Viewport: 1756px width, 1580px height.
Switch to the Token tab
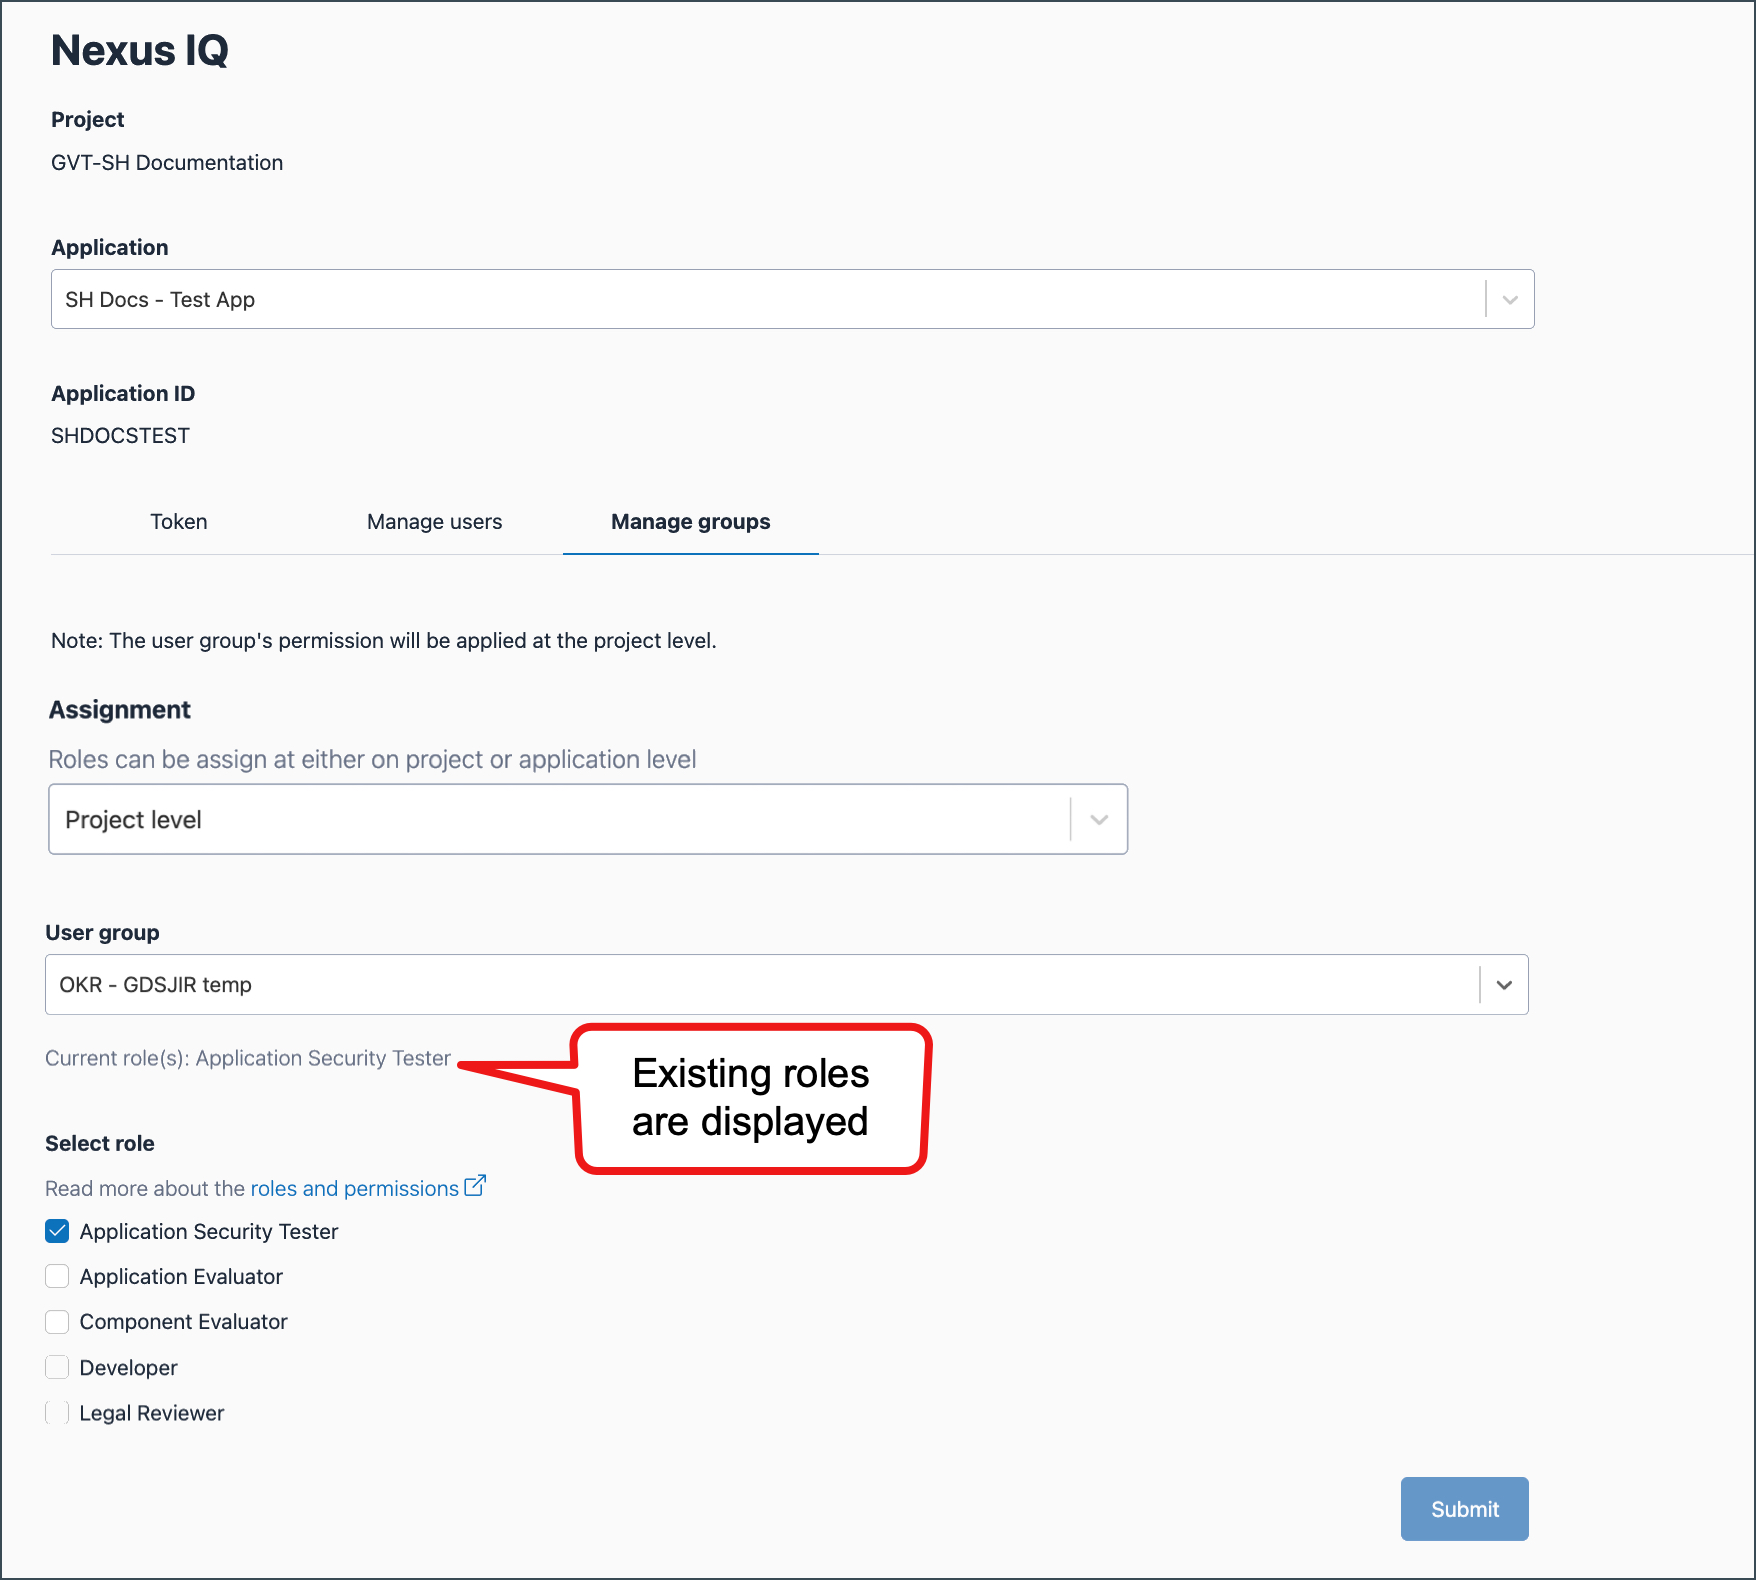[x=179, y=522]
